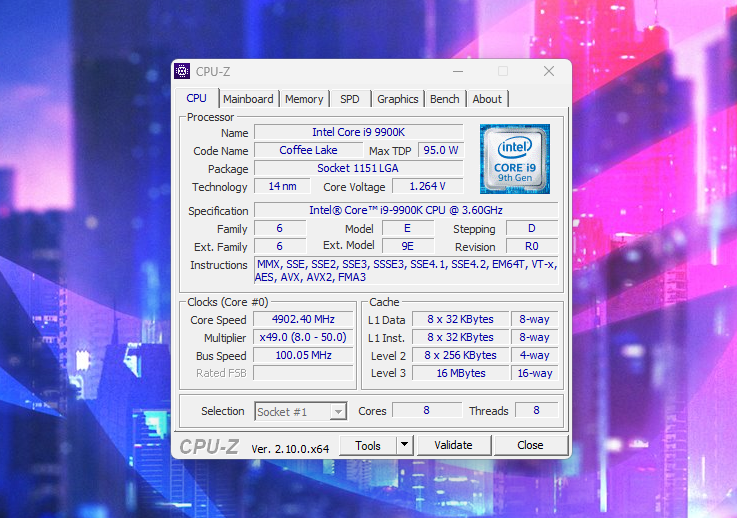
Task: Click the L1 Data '8-way' cell
Action: tap(534, 320)
